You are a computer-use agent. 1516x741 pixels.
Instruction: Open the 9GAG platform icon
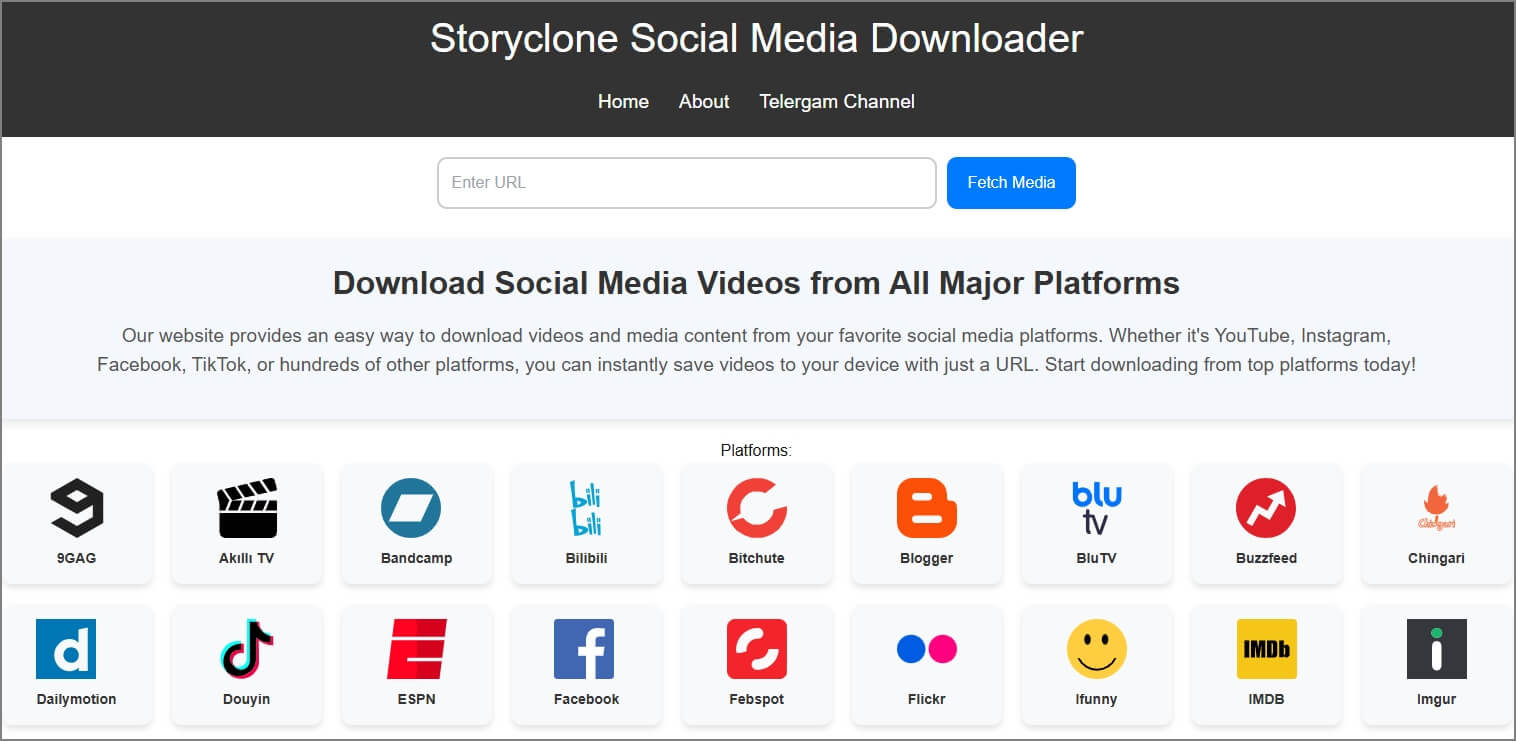[x=77, y=508]
